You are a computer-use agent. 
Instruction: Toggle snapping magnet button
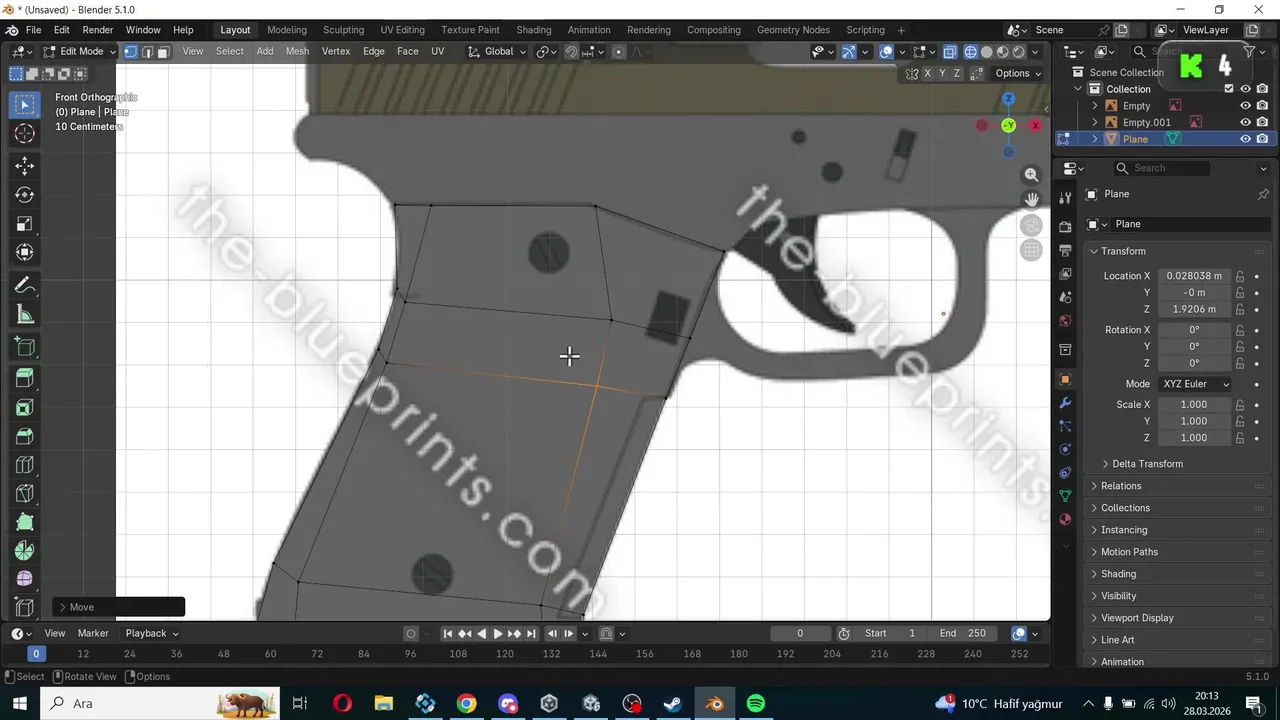pyautogui.click(x=571, y=52)
